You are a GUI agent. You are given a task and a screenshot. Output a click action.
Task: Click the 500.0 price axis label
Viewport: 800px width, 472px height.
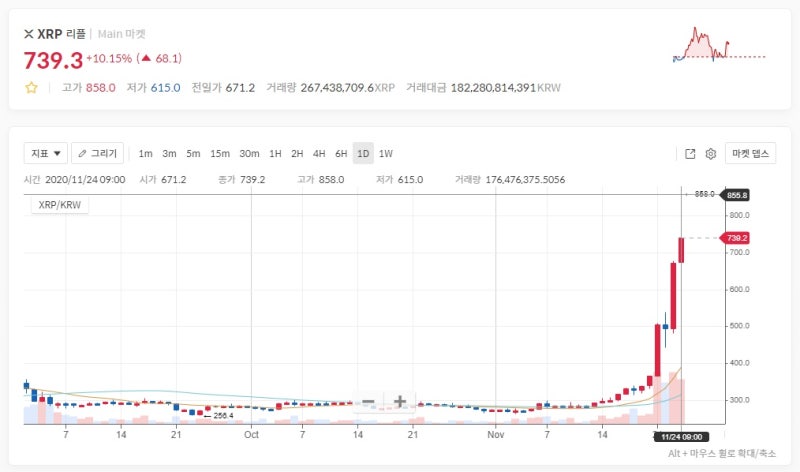739,326
